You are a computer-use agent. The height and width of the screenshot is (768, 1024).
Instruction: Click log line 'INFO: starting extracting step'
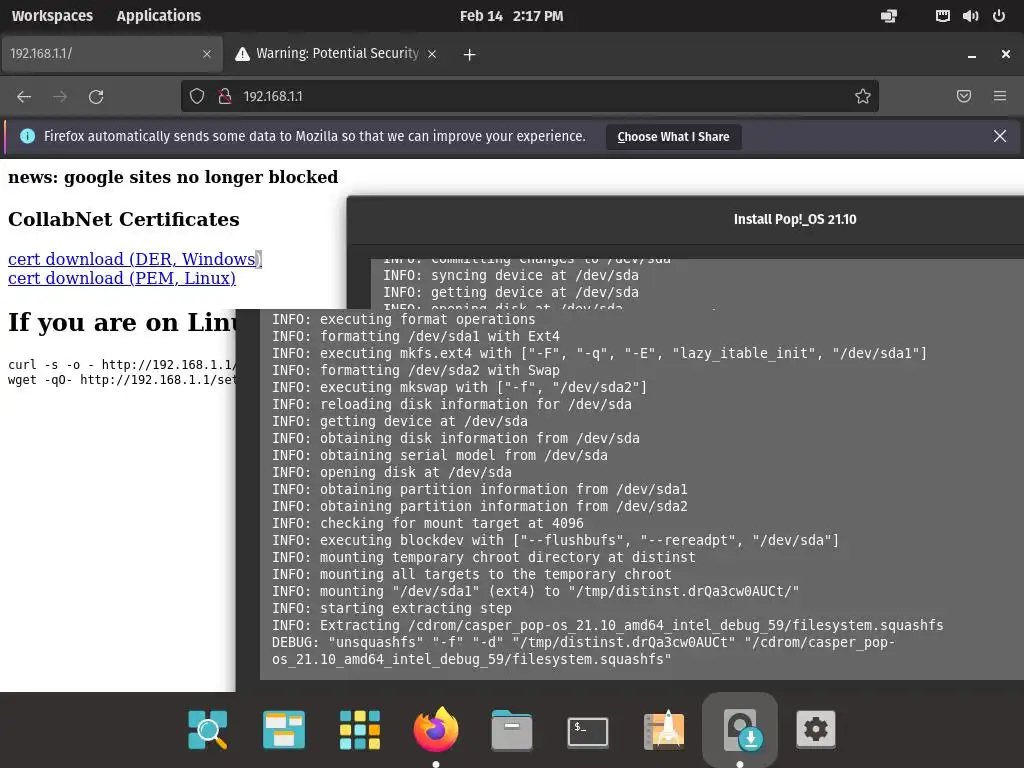[392, 608]
